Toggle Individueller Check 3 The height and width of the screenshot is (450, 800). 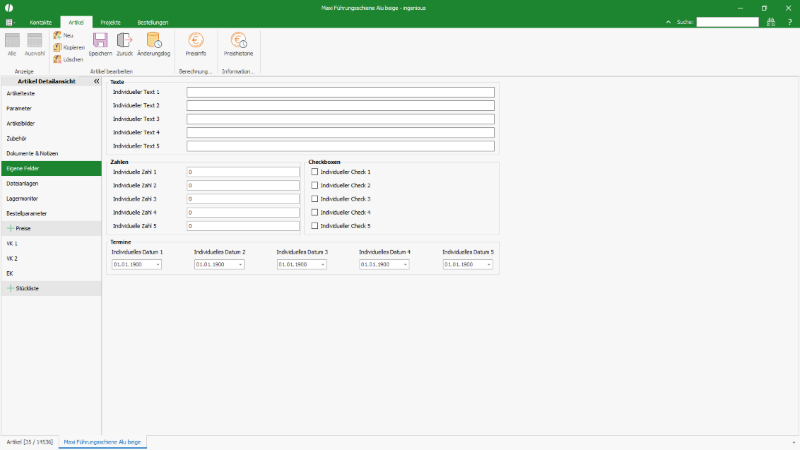tap(315, 199)
